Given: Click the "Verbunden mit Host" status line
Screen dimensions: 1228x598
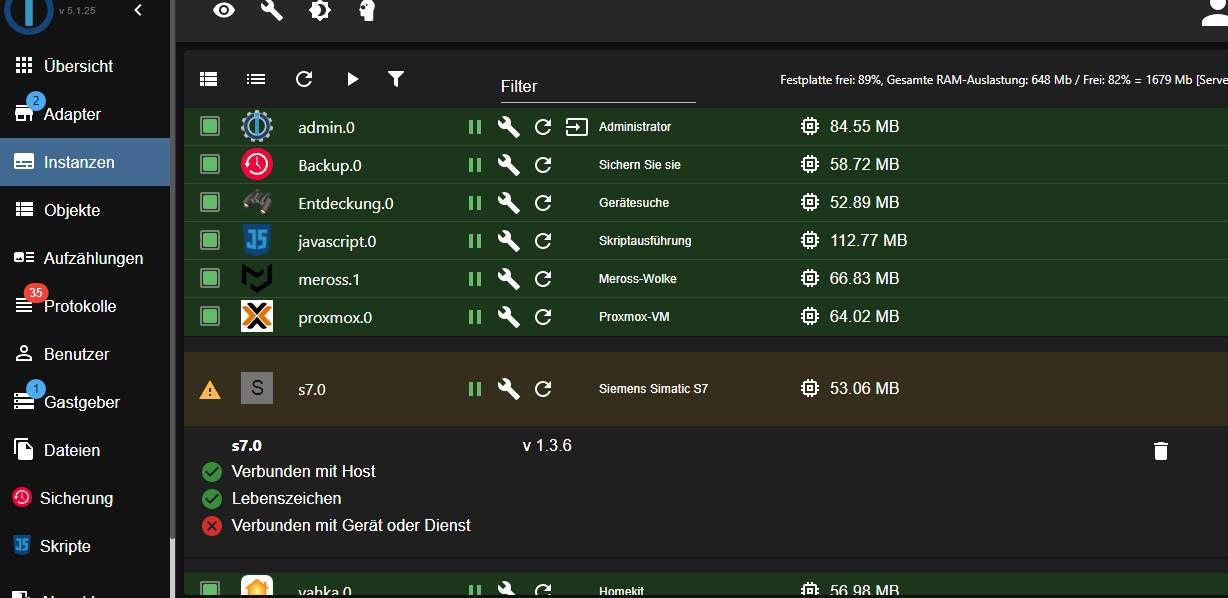Looking at the screenshot, I should [x=304, y=471].
